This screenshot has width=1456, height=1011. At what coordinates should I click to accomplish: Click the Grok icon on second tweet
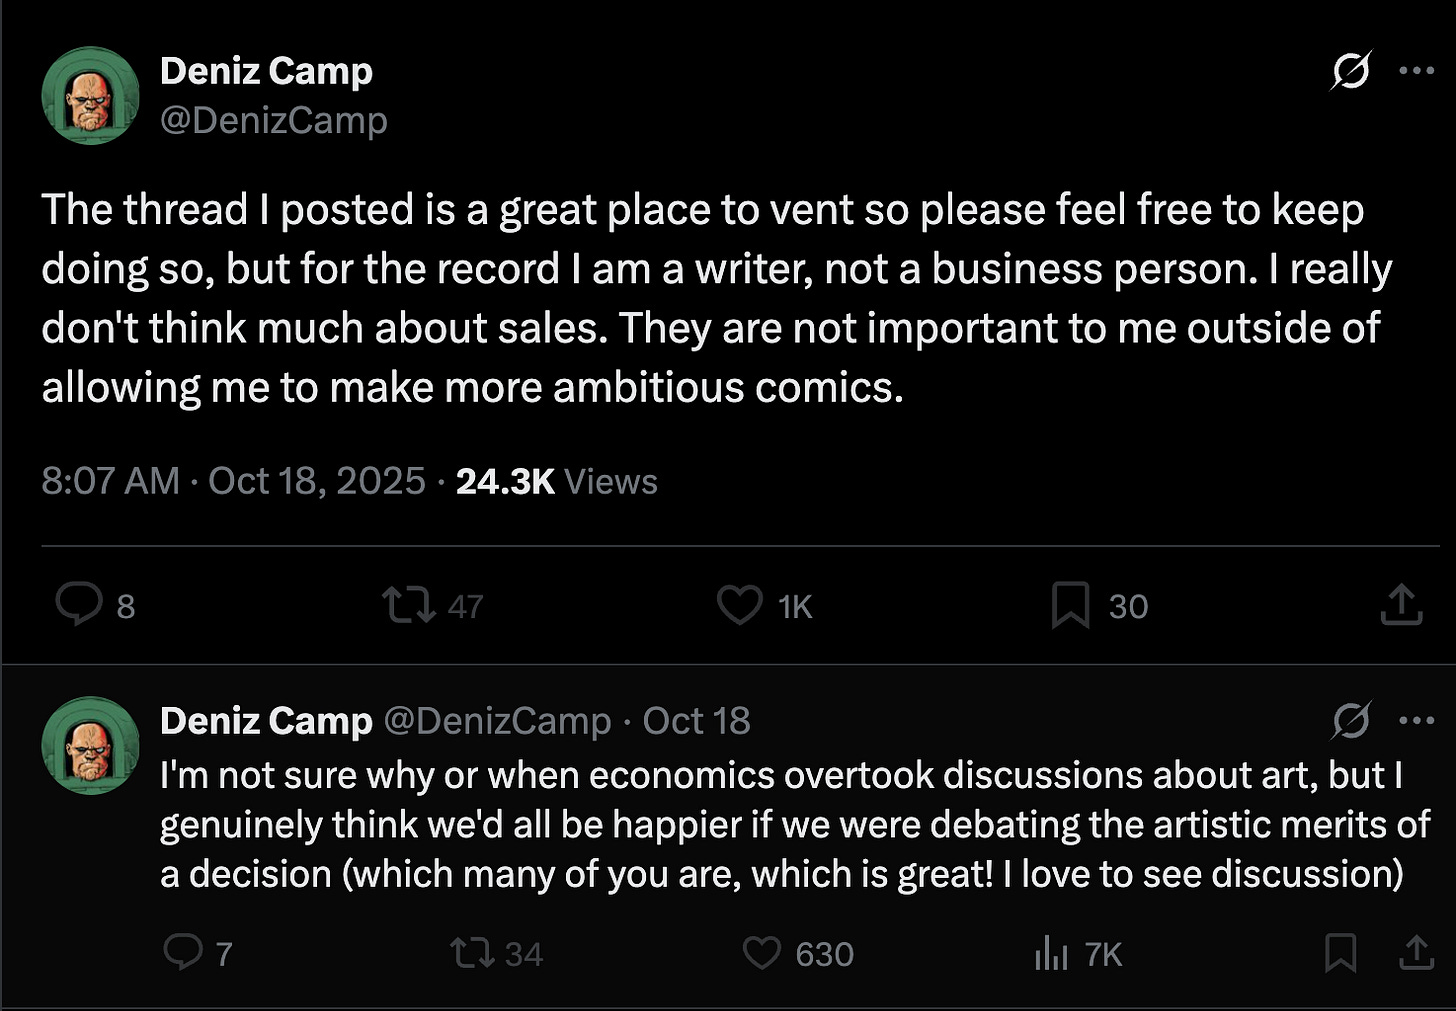click(x=1351, y=720)
